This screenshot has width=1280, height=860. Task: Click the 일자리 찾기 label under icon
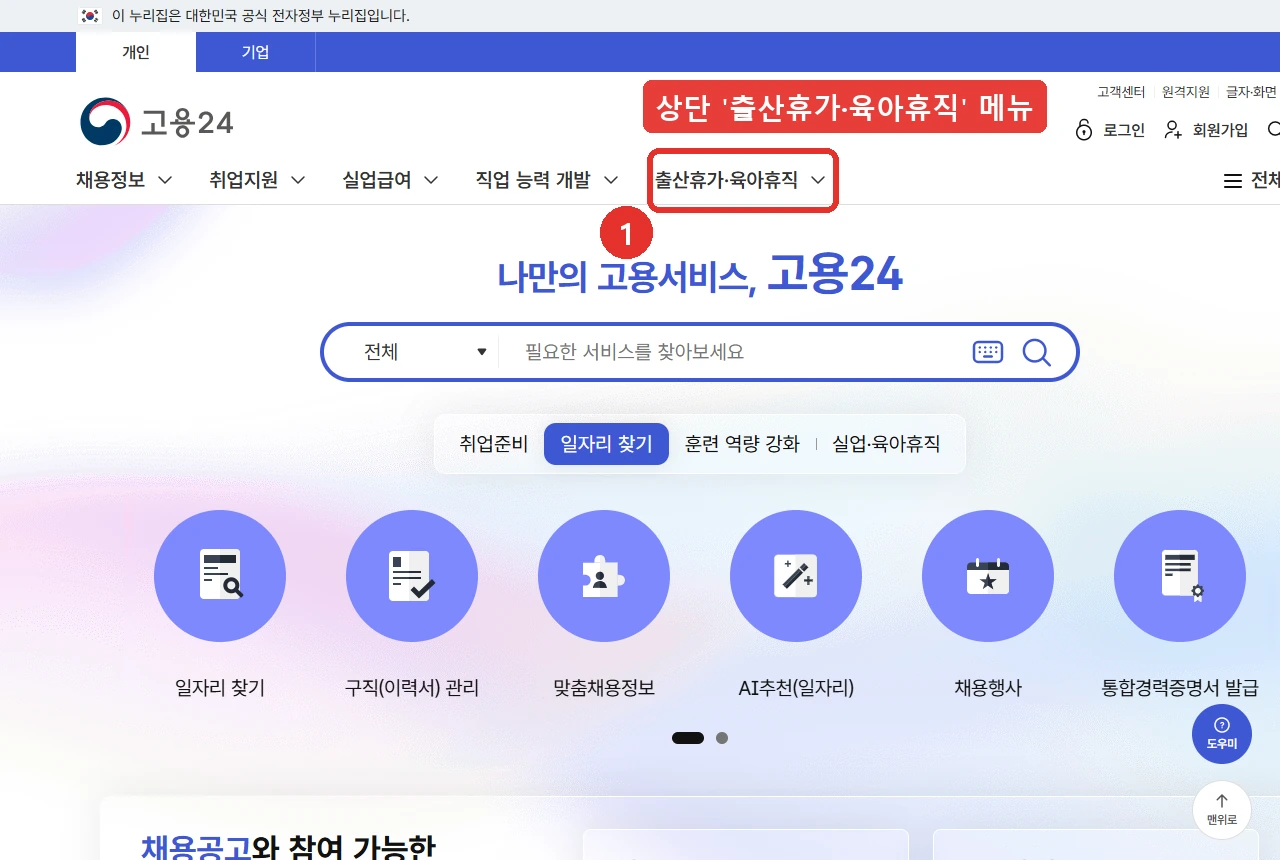tap(220, 688)
